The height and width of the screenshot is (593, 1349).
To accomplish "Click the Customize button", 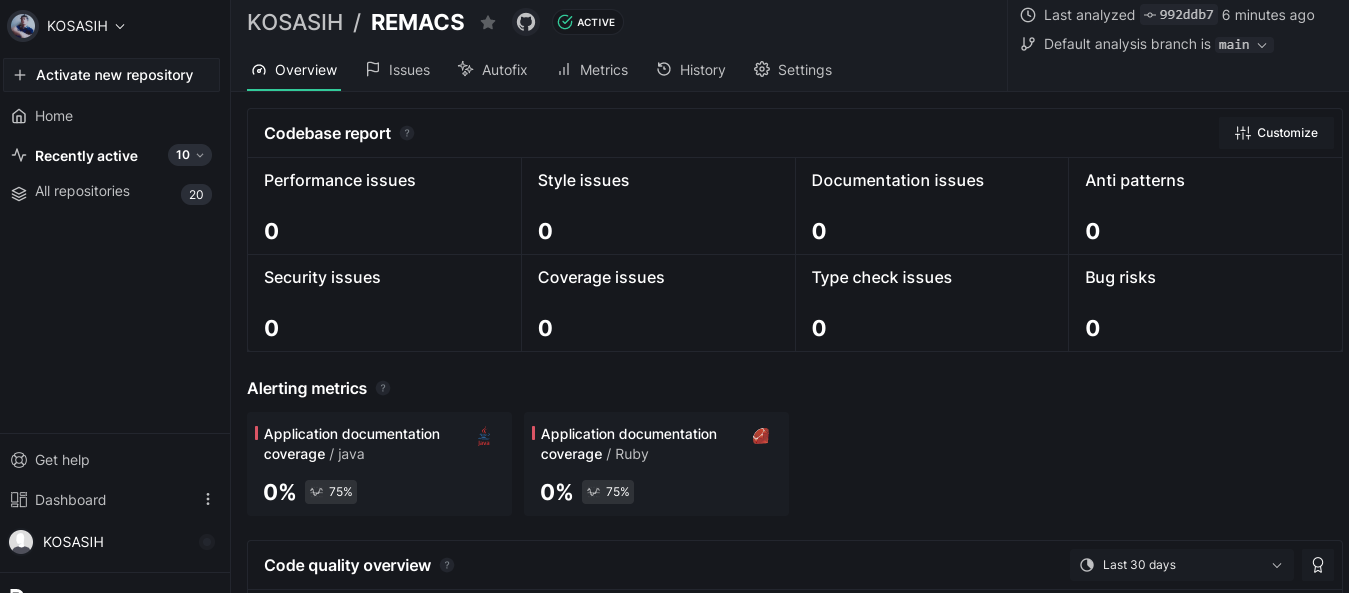I will coord(1276,133).
